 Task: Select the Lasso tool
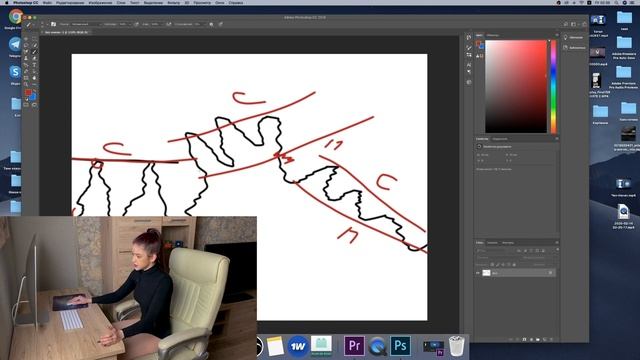(x=26, y=45)
